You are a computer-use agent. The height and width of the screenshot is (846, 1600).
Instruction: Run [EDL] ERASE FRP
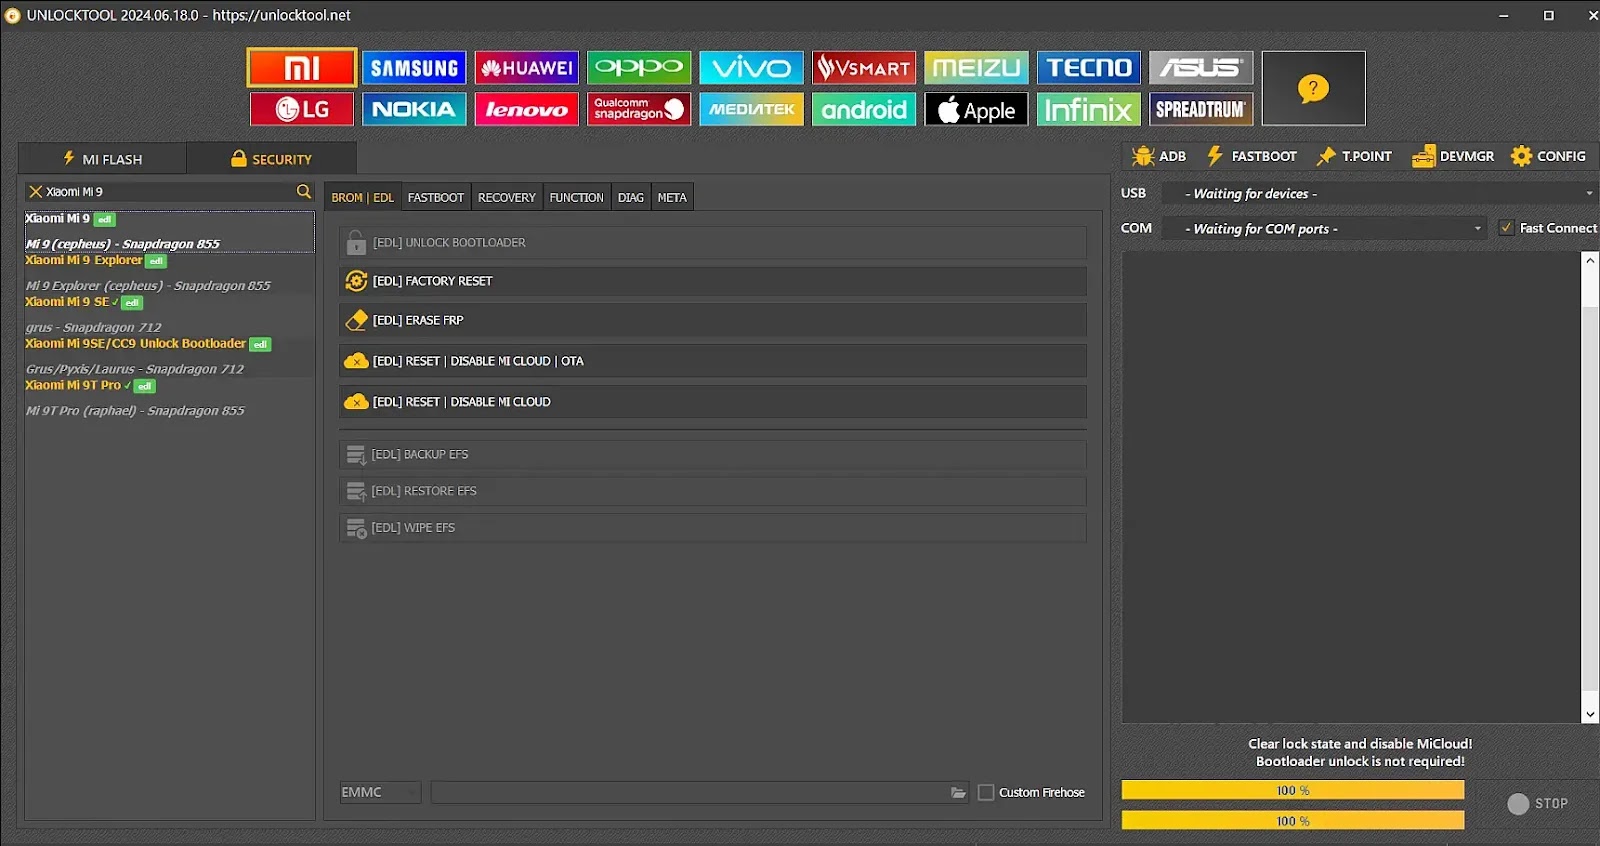[713, 320]
